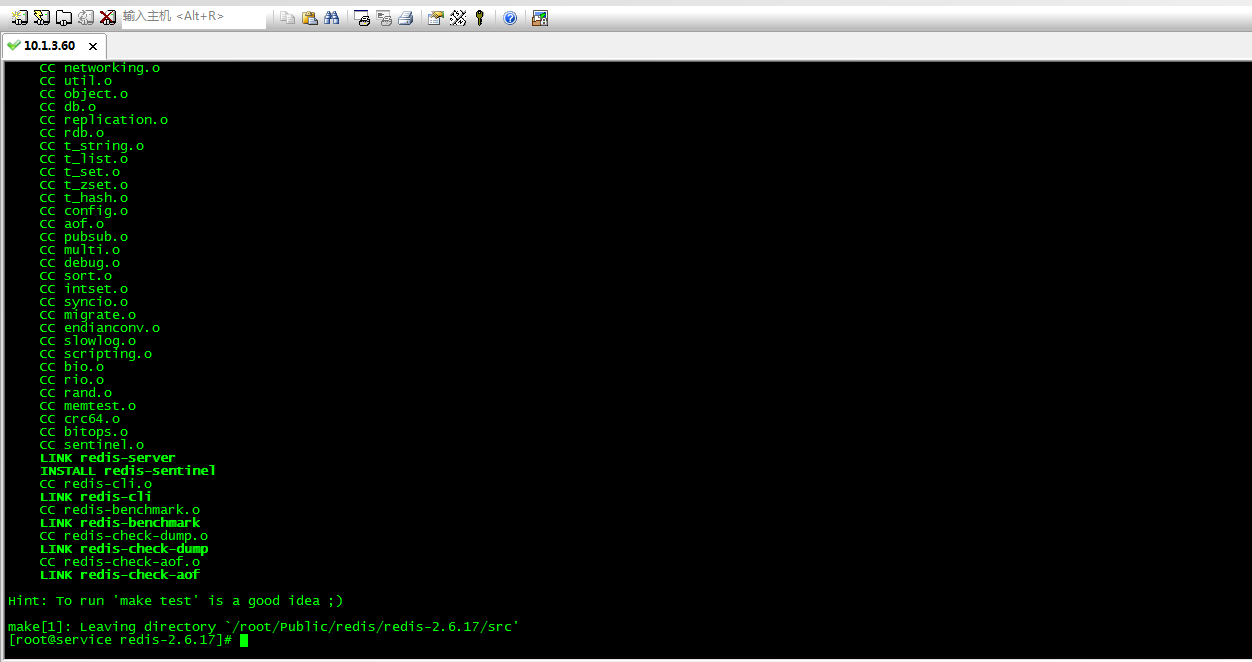1252x662 pixels.
Task: Click the 'CC t_list.o' line
Action: point(84,159)
